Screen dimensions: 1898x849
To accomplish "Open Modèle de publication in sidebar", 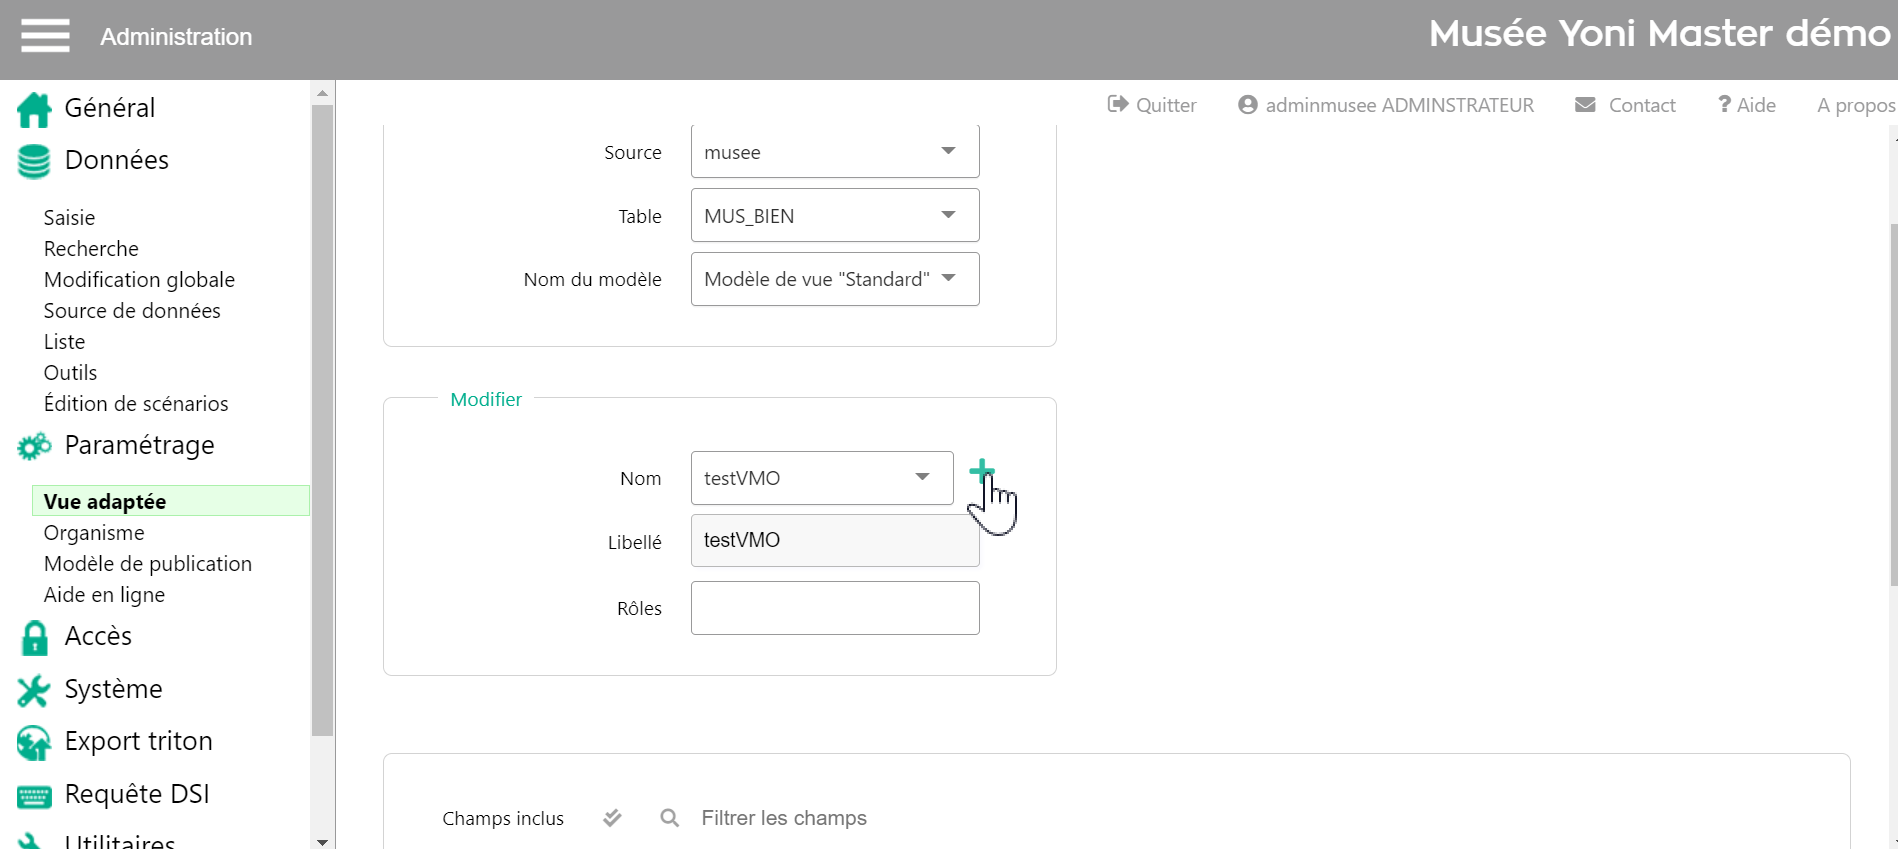I will tap(148, 563).
